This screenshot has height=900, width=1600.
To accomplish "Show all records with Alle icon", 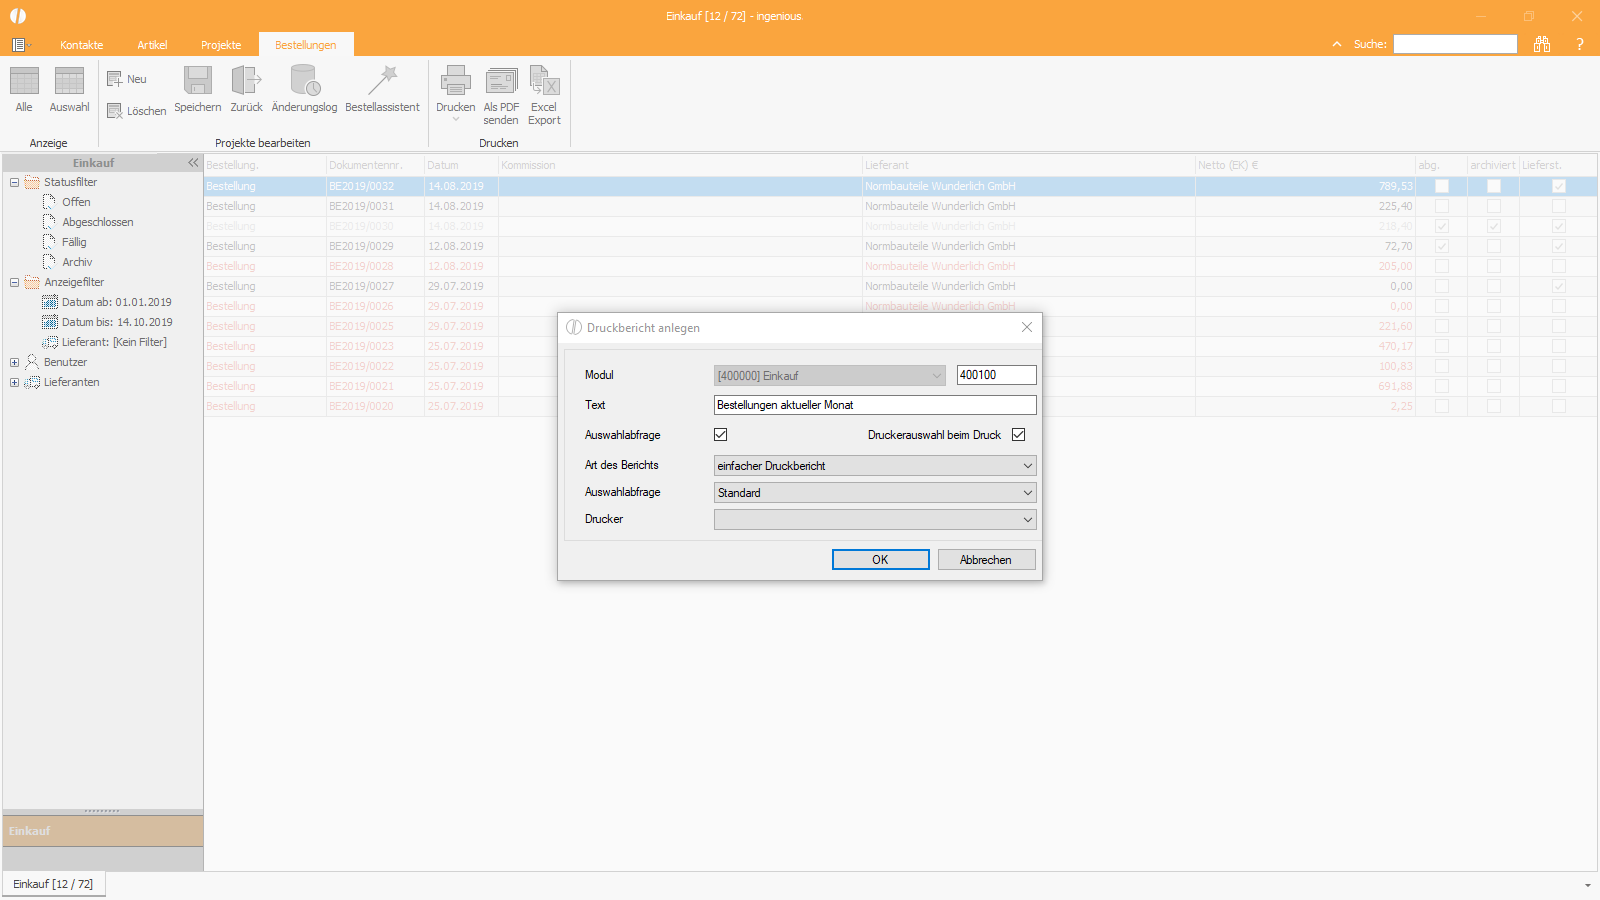I will [x=24, y=81].
